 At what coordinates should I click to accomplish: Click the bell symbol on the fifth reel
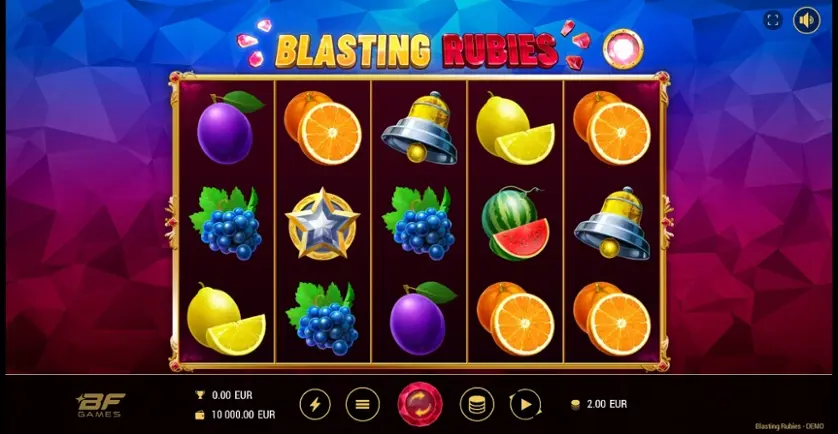pos(612,223)
